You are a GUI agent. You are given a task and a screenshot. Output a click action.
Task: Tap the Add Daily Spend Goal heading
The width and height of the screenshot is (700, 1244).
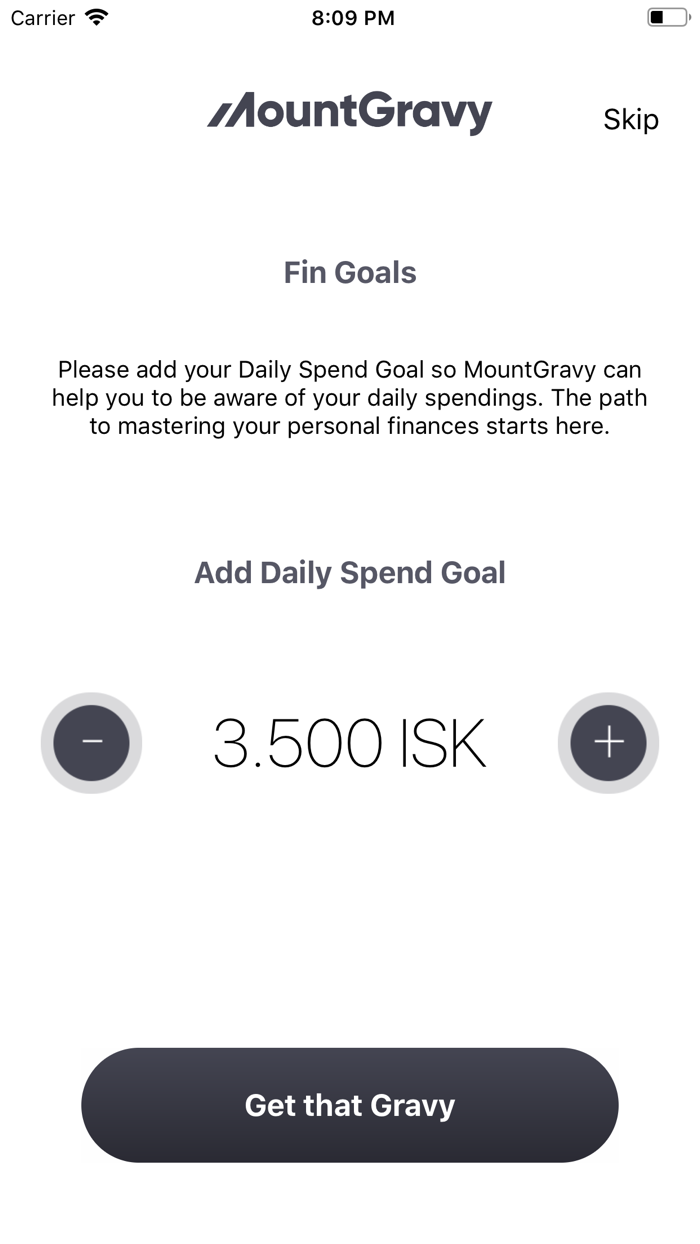pyautogui.click(x=350, y=573)
